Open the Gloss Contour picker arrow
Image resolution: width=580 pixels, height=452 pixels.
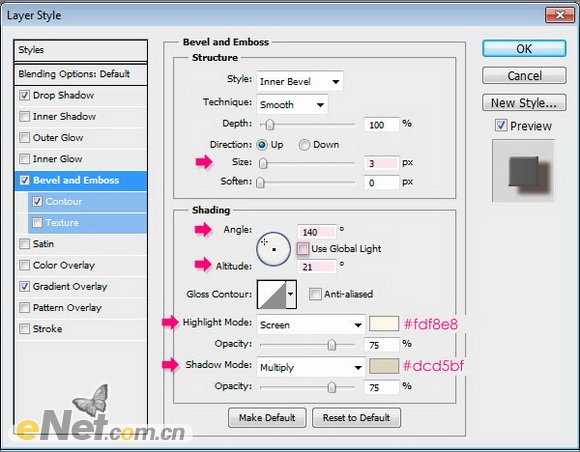click(x=291, y=294)
